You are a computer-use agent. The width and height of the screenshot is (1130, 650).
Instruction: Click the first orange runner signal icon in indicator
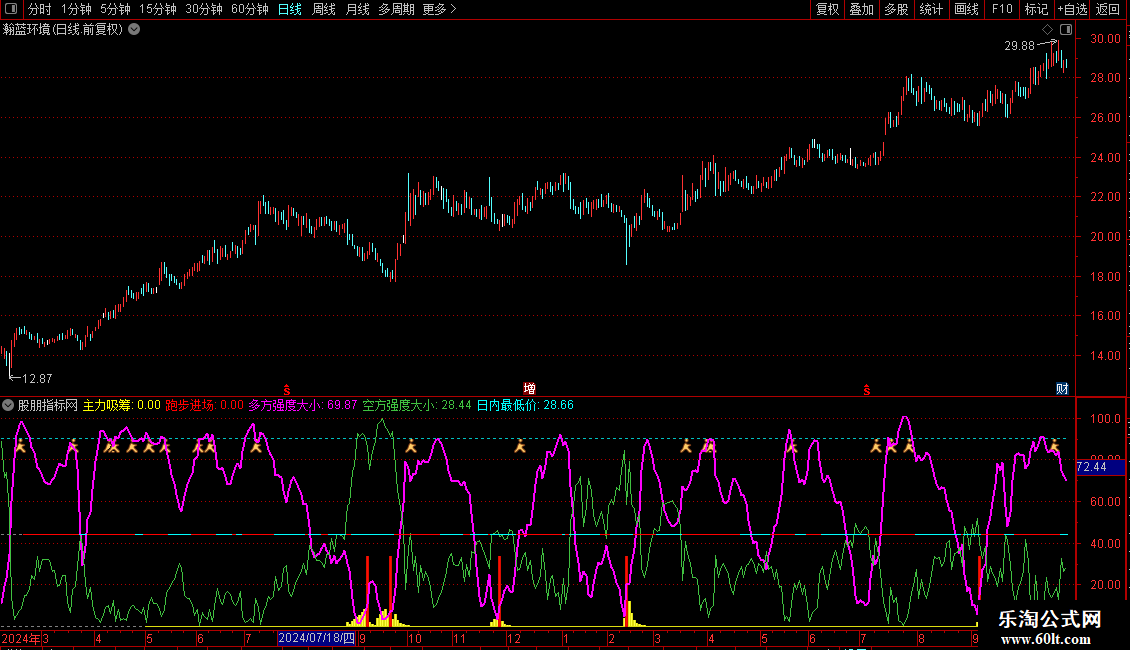pos(18,447)
